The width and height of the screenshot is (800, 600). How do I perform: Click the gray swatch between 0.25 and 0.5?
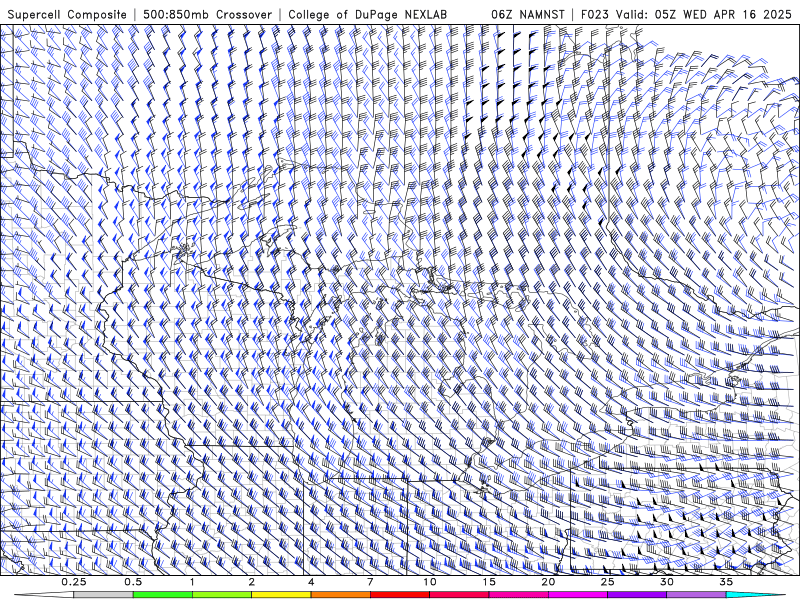104,595
